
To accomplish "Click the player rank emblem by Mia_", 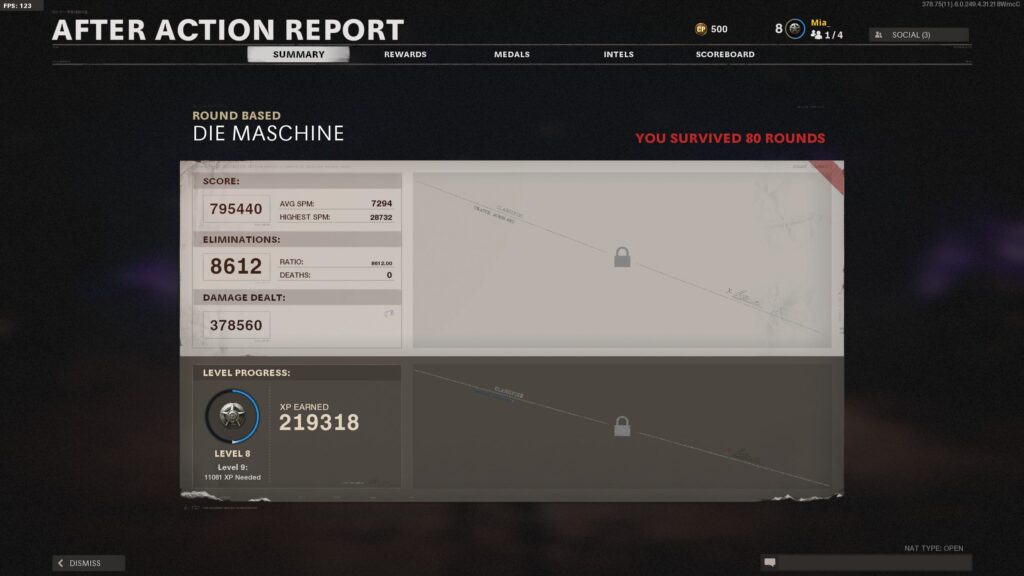I will pos(795,29).
